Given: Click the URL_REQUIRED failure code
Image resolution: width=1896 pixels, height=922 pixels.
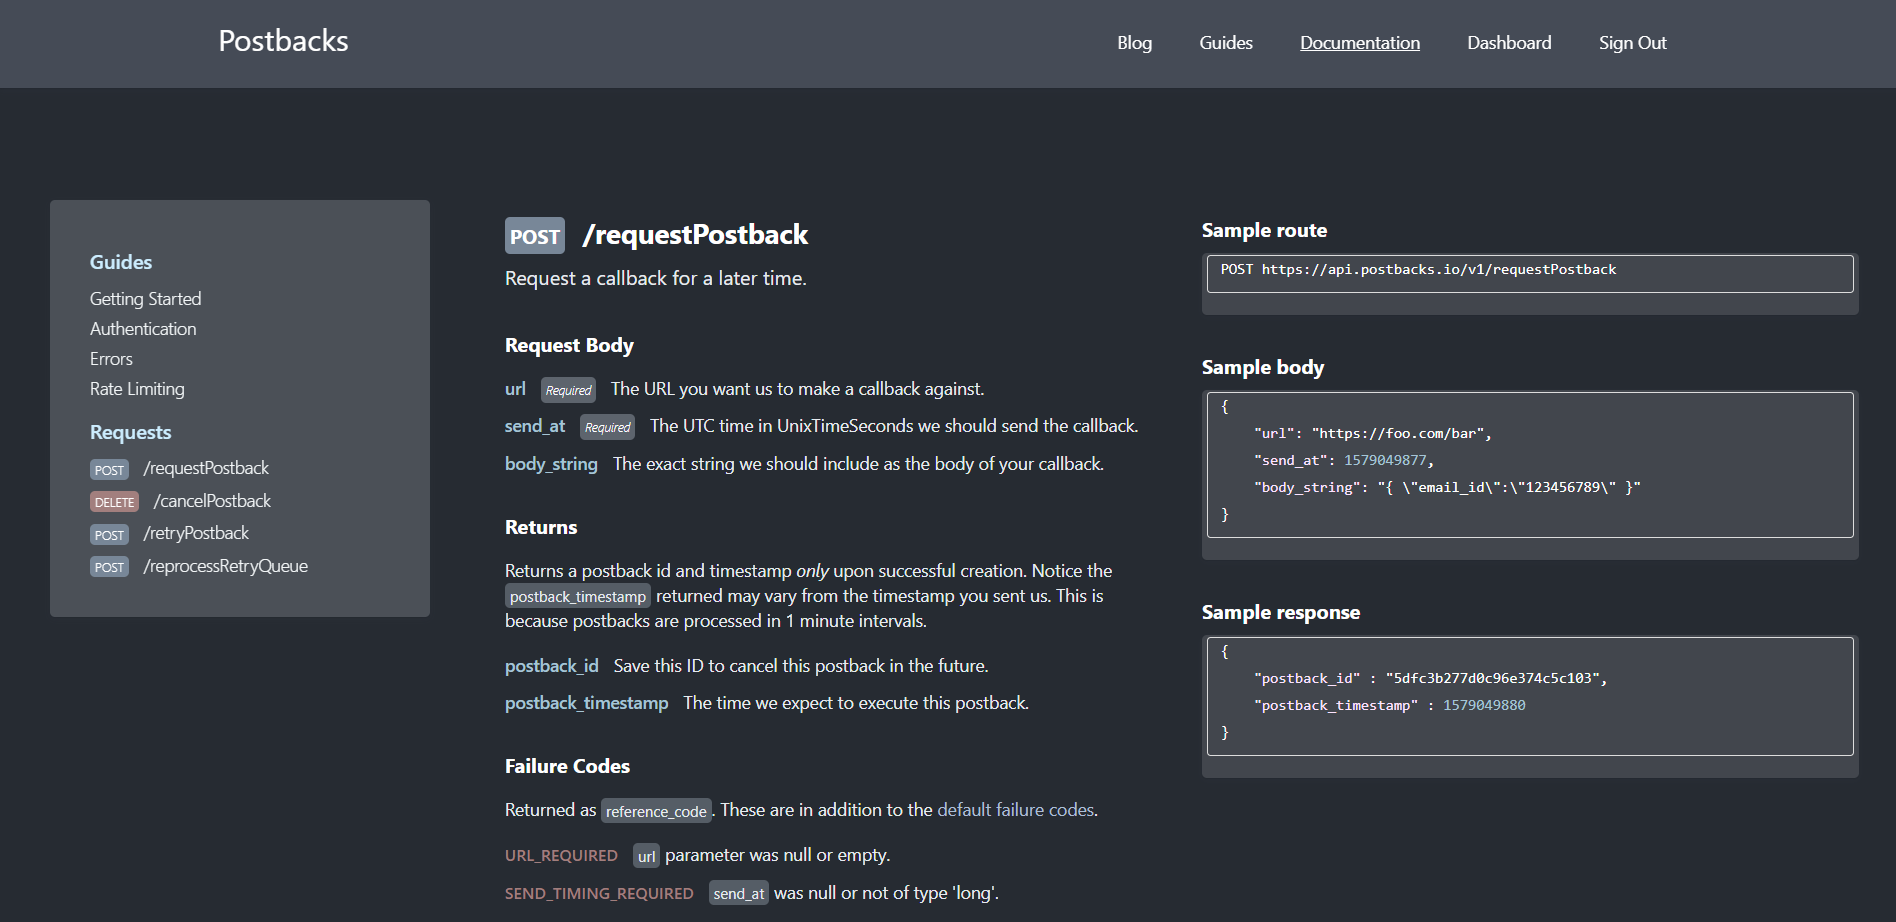Looking at the screenshot, I should [x=561, y=855].
